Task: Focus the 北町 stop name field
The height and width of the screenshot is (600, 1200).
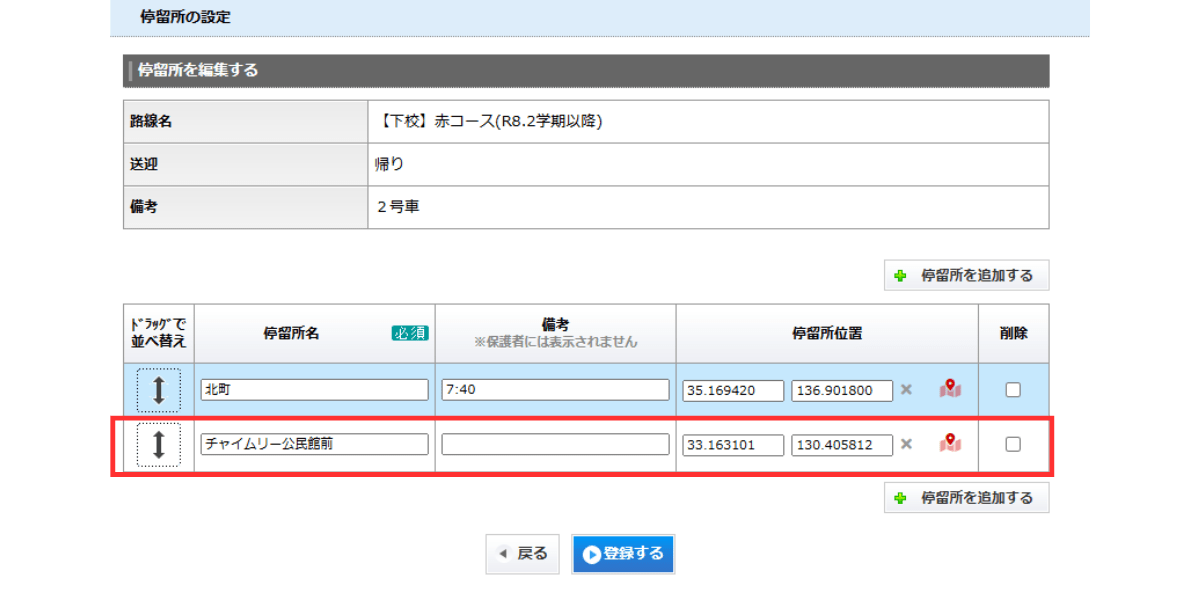Action: pos(314,390)
